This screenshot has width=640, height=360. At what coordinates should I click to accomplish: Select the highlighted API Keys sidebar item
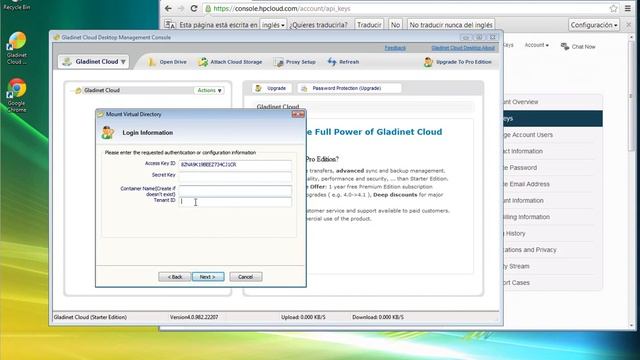pyautogui.click(x=553, y=118)
